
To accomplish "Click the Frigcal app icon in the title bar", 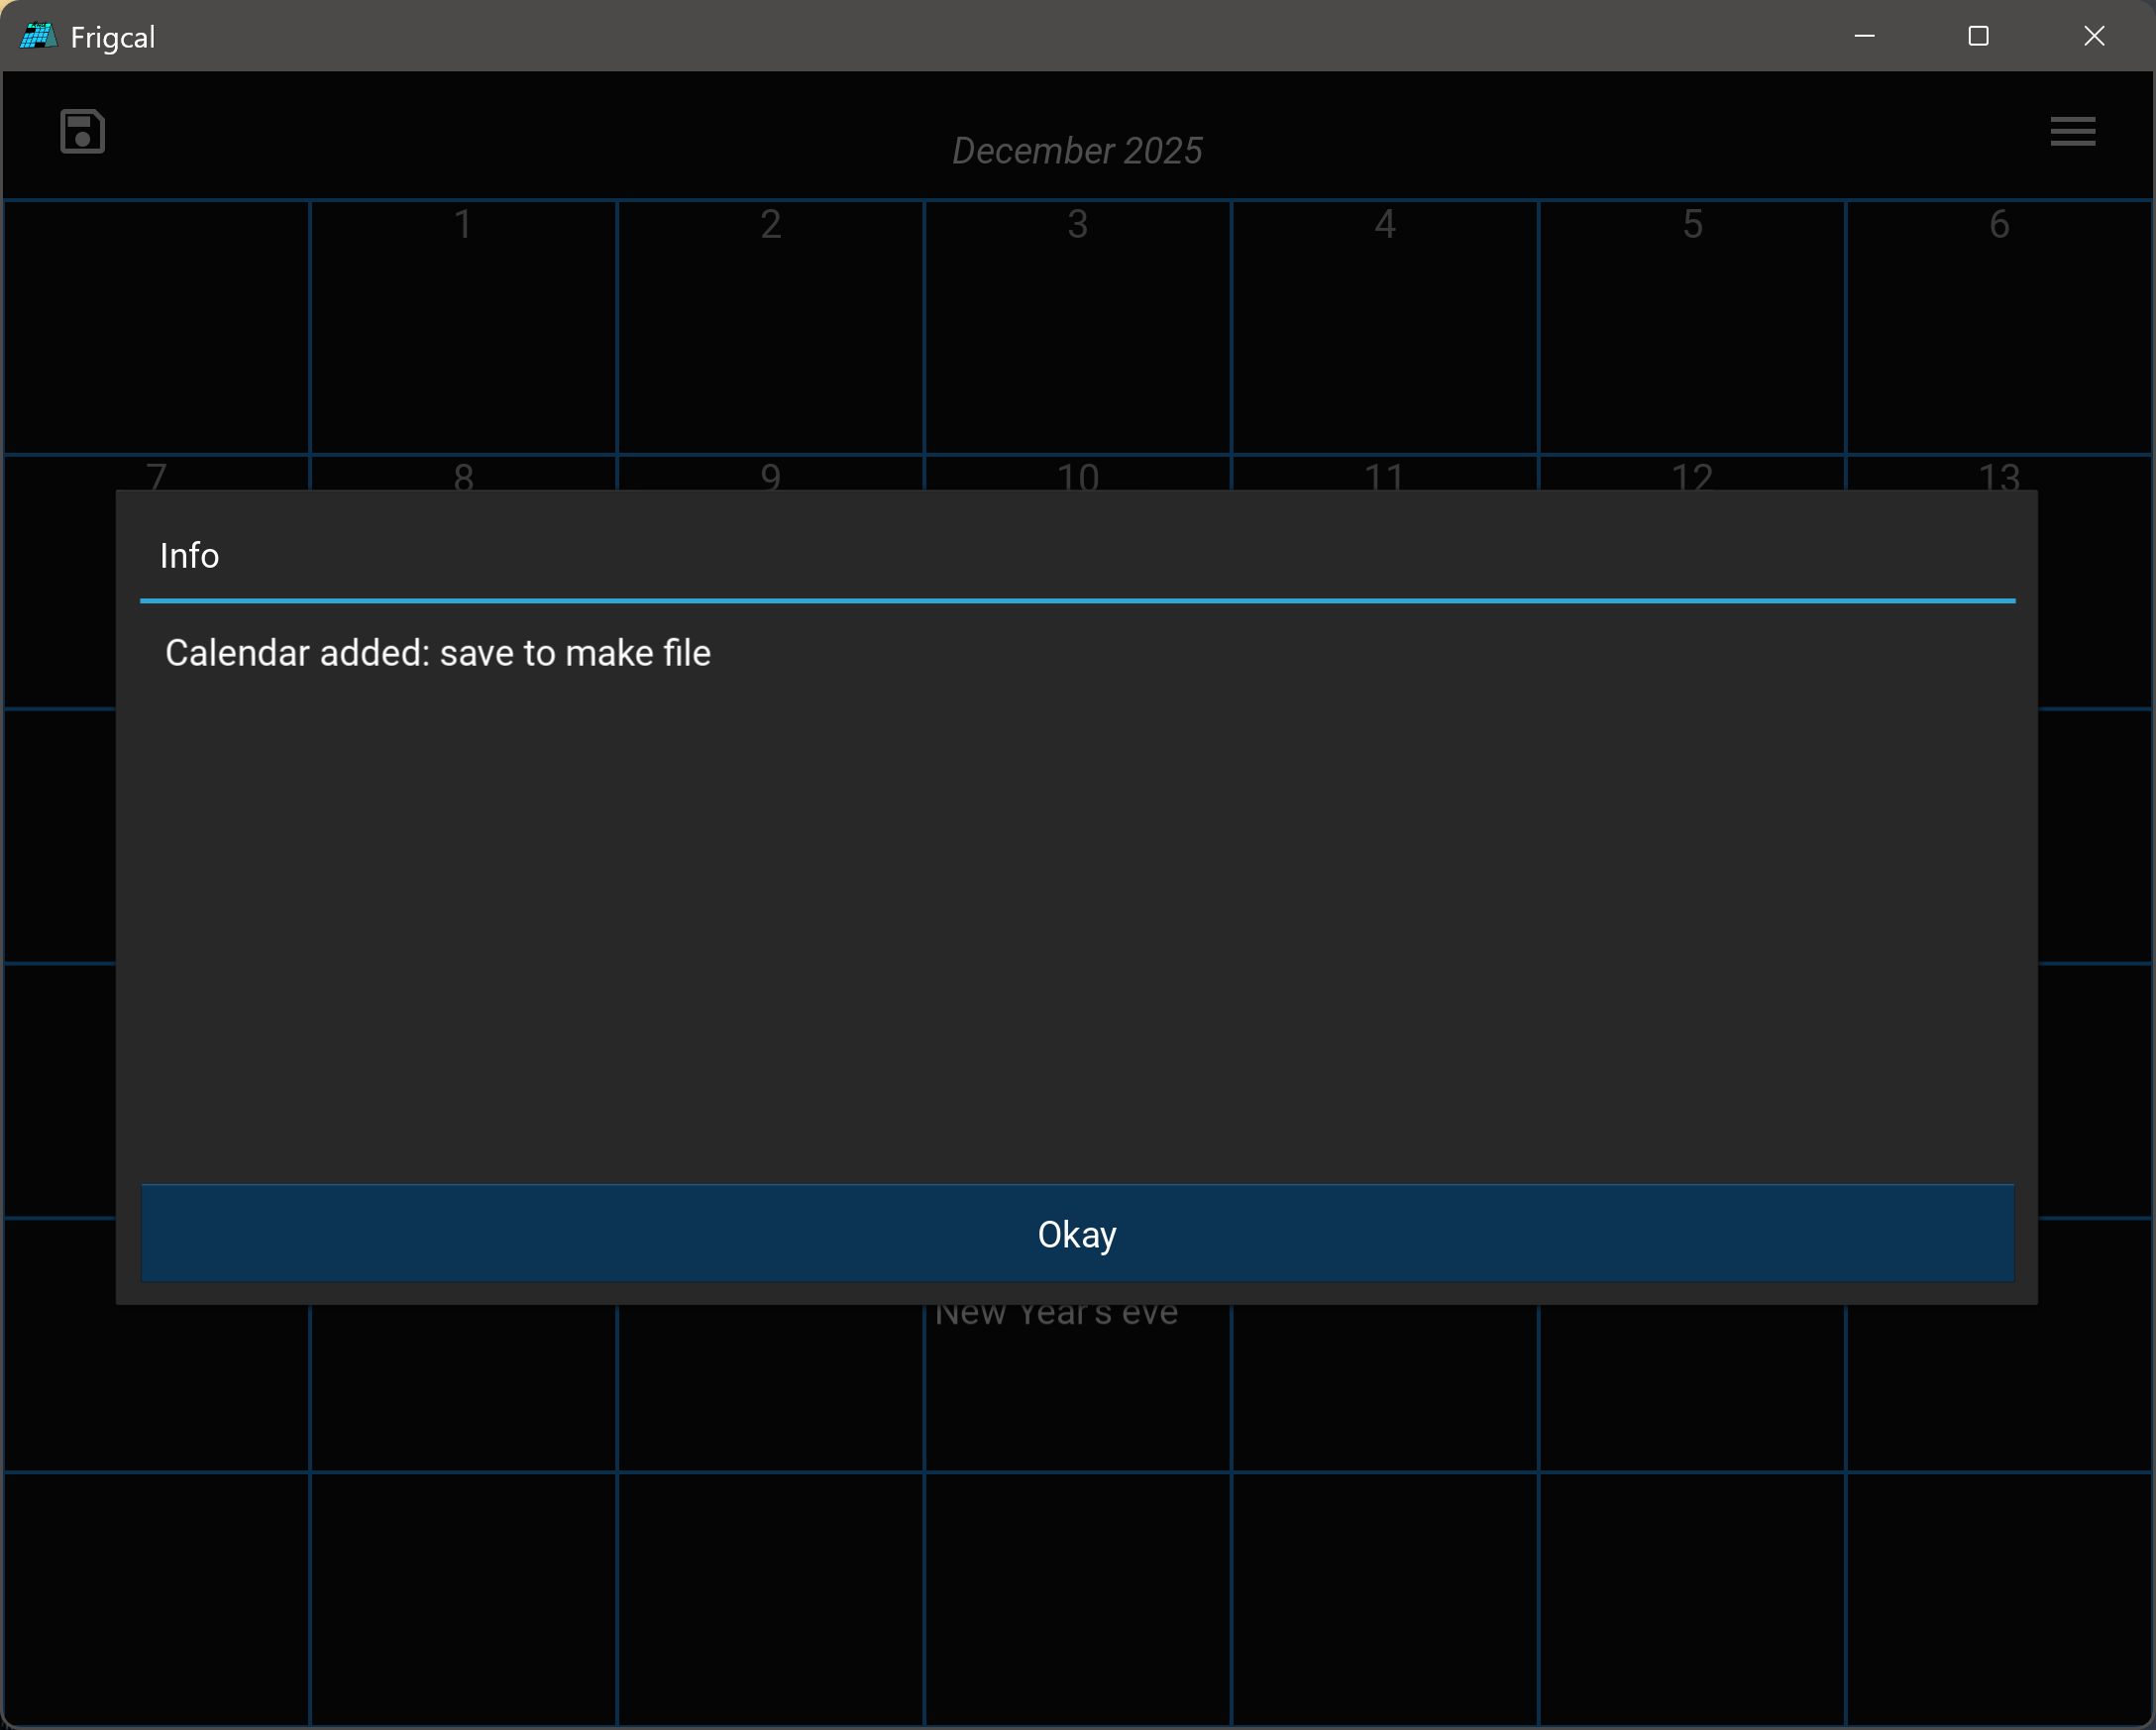I will (38, 36).
